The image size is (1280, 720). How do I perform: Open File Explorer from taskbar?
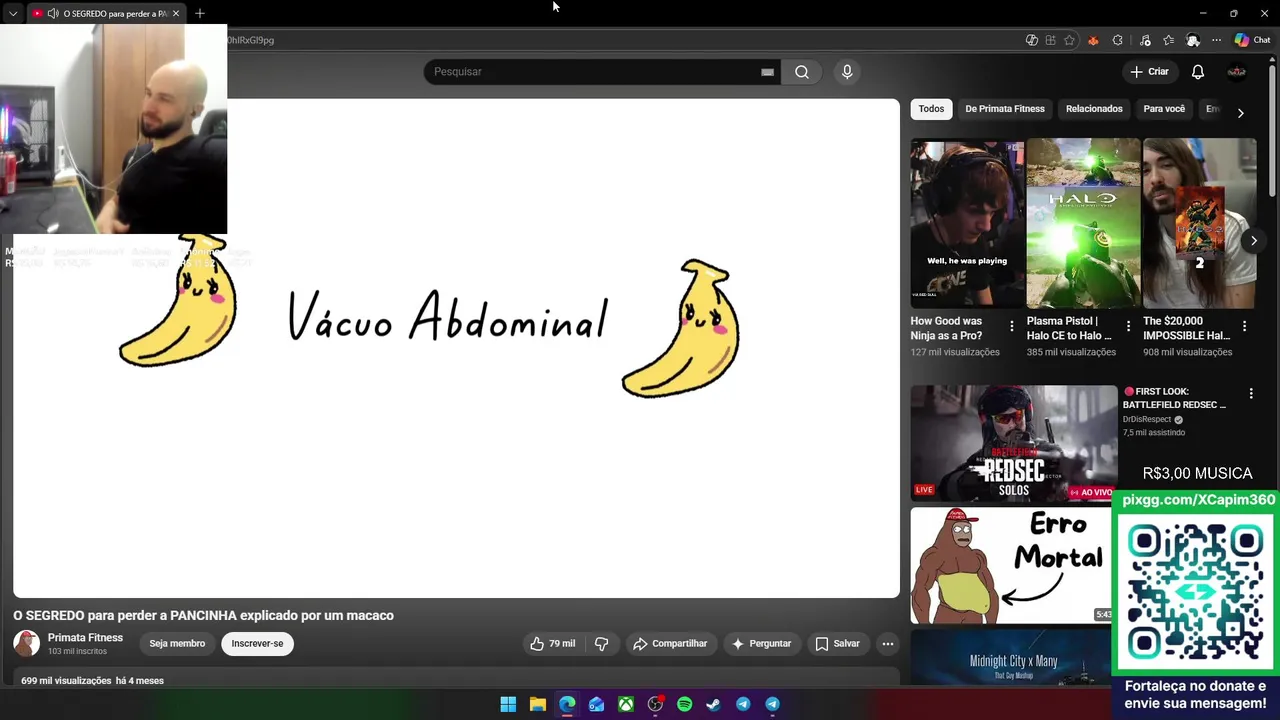538,704
